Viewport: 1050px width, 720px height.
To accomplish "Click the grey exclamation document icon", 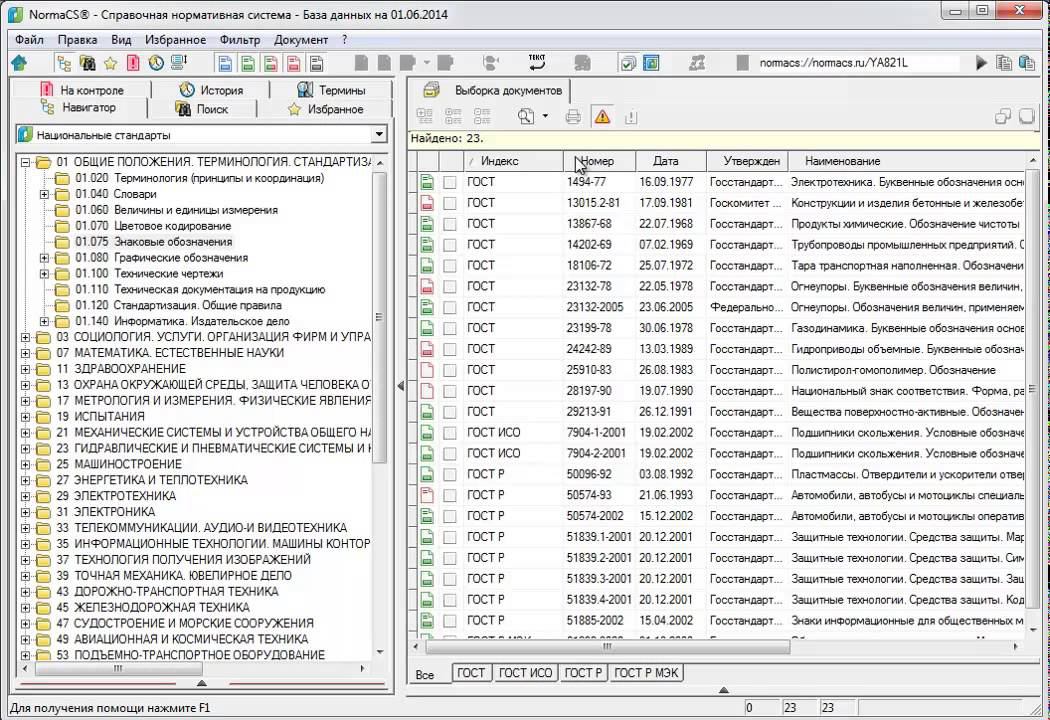I will (x=631, y=117).
